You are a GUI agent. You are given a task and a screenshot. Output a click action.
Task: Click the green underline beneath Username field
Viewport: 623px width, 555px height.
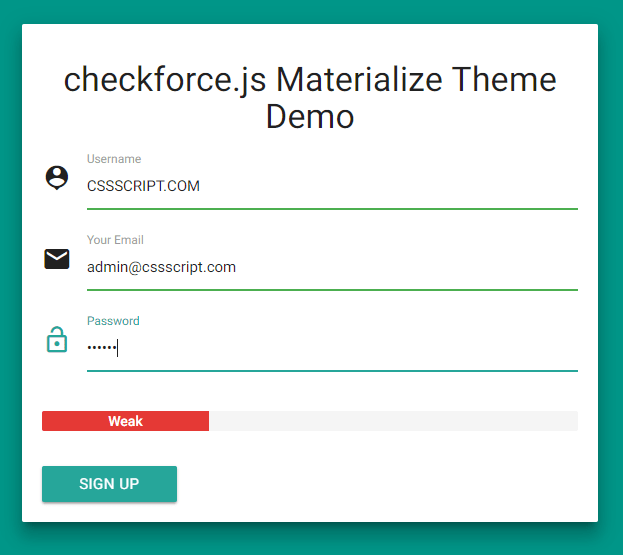[332, 208]
